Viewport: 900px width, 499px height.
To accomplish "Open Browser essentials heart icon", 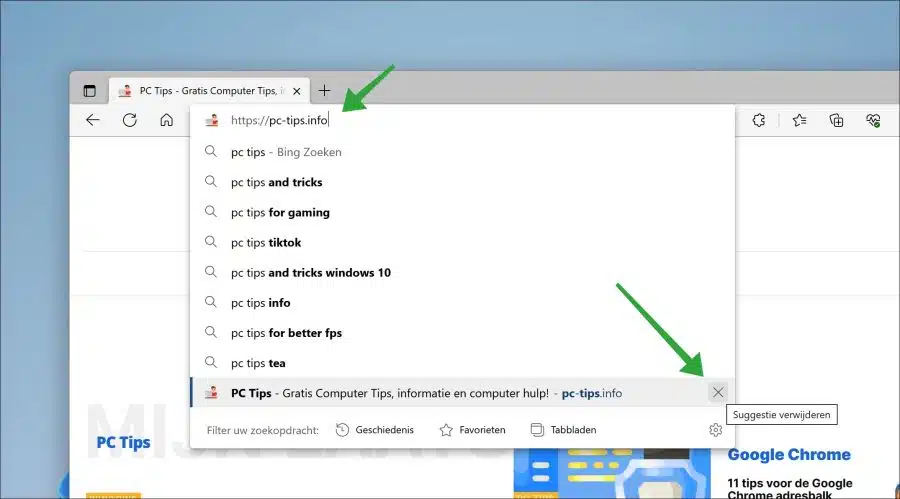I will coord(873,120).
